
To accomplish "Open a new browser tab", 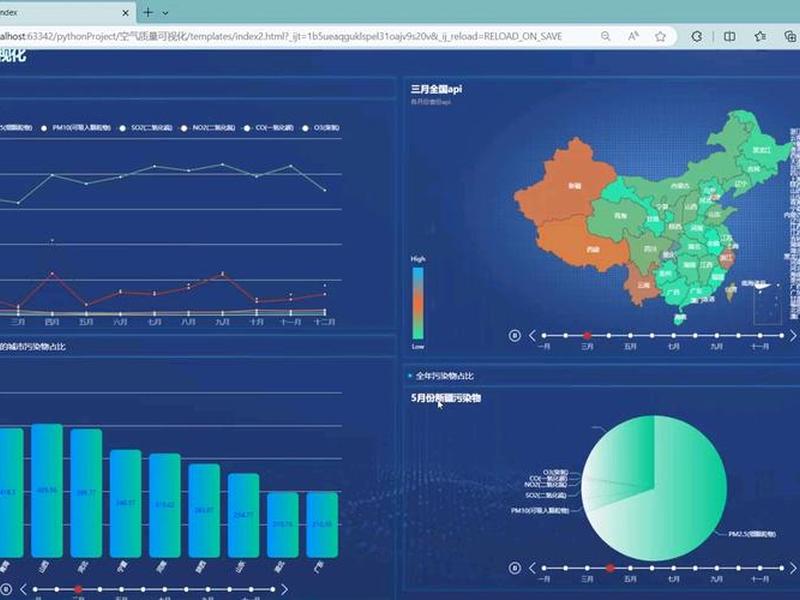I will (x=148, y=13).
